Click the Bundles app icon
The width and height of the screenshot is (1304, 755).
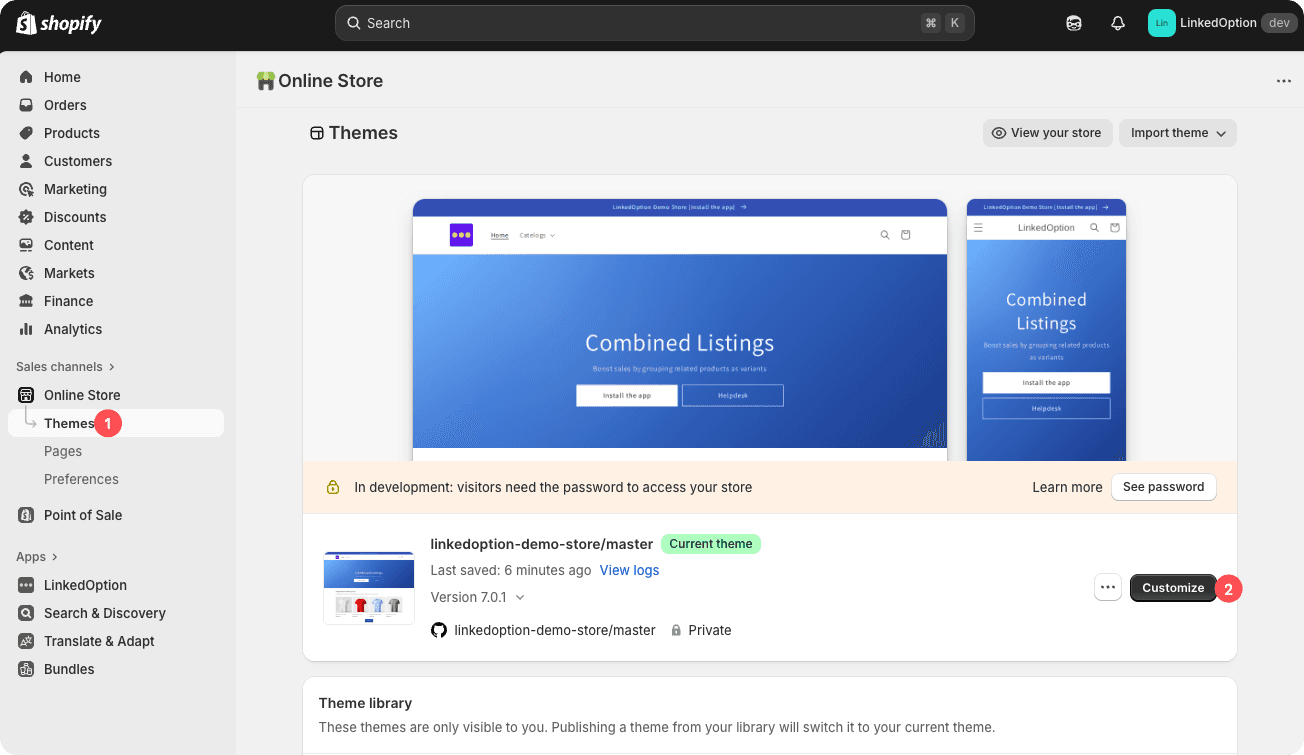tap(26, 669)
